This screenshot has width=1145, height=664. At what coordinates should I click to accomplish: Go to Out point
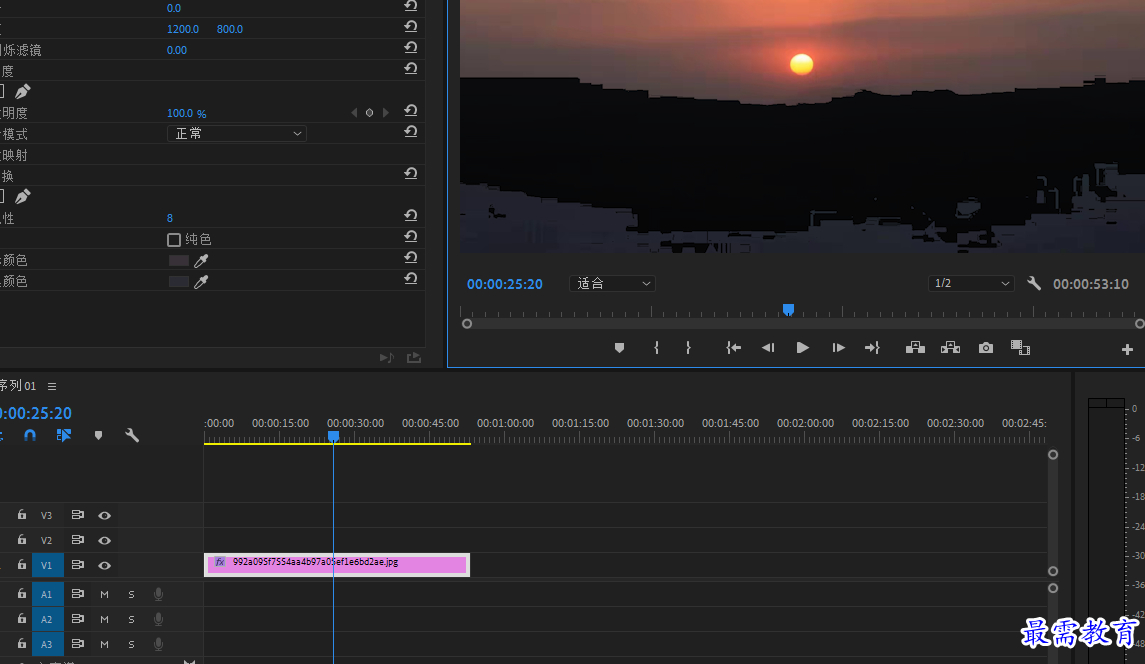point(873,348)
